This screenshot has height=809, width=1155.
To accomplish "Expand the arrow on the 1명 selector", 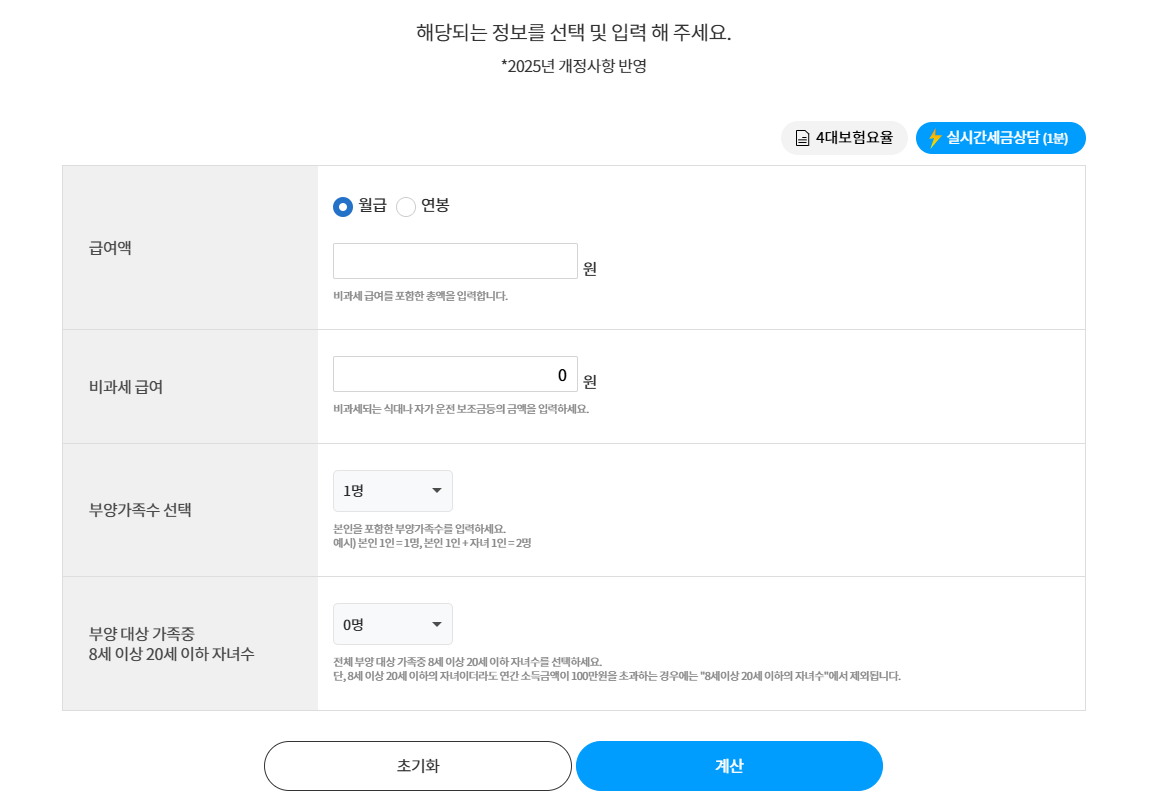I will point(437,490).
